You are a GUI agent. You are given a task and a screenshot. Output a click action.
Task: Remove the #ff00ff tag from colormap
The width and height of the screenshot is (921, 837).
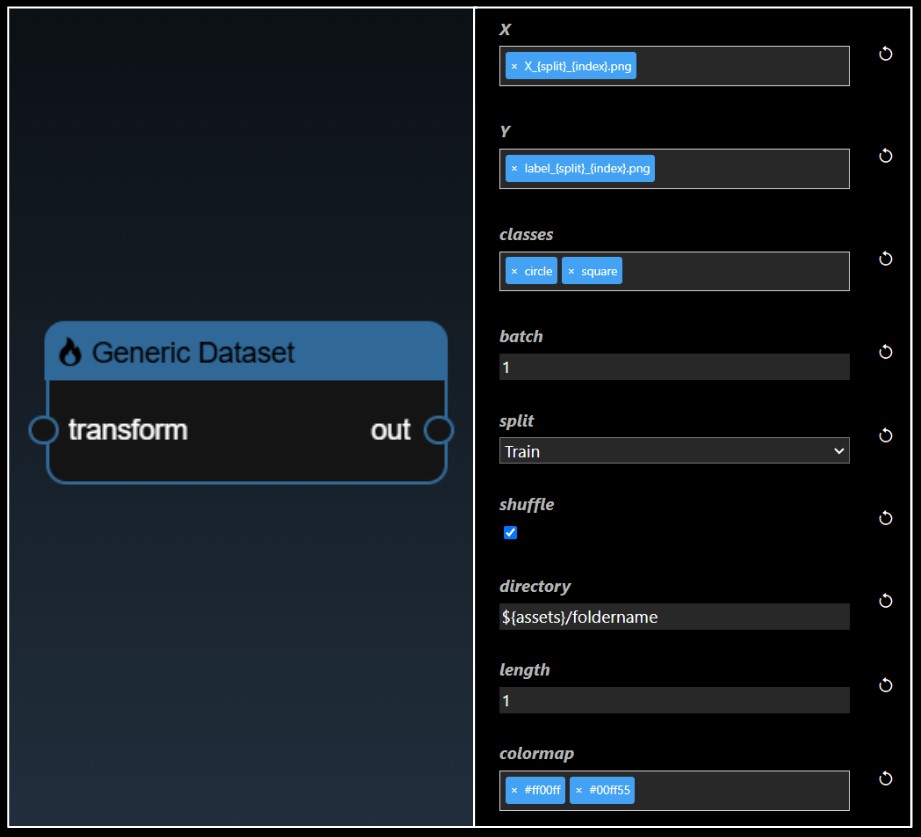514,790
